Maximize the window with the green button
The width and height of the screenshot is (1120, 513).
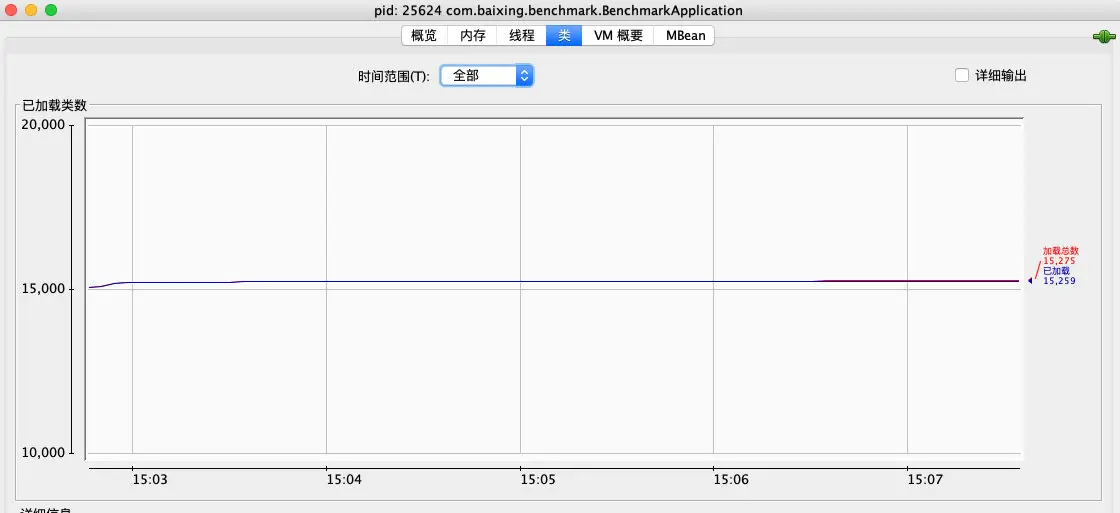[x=51, y=10]
